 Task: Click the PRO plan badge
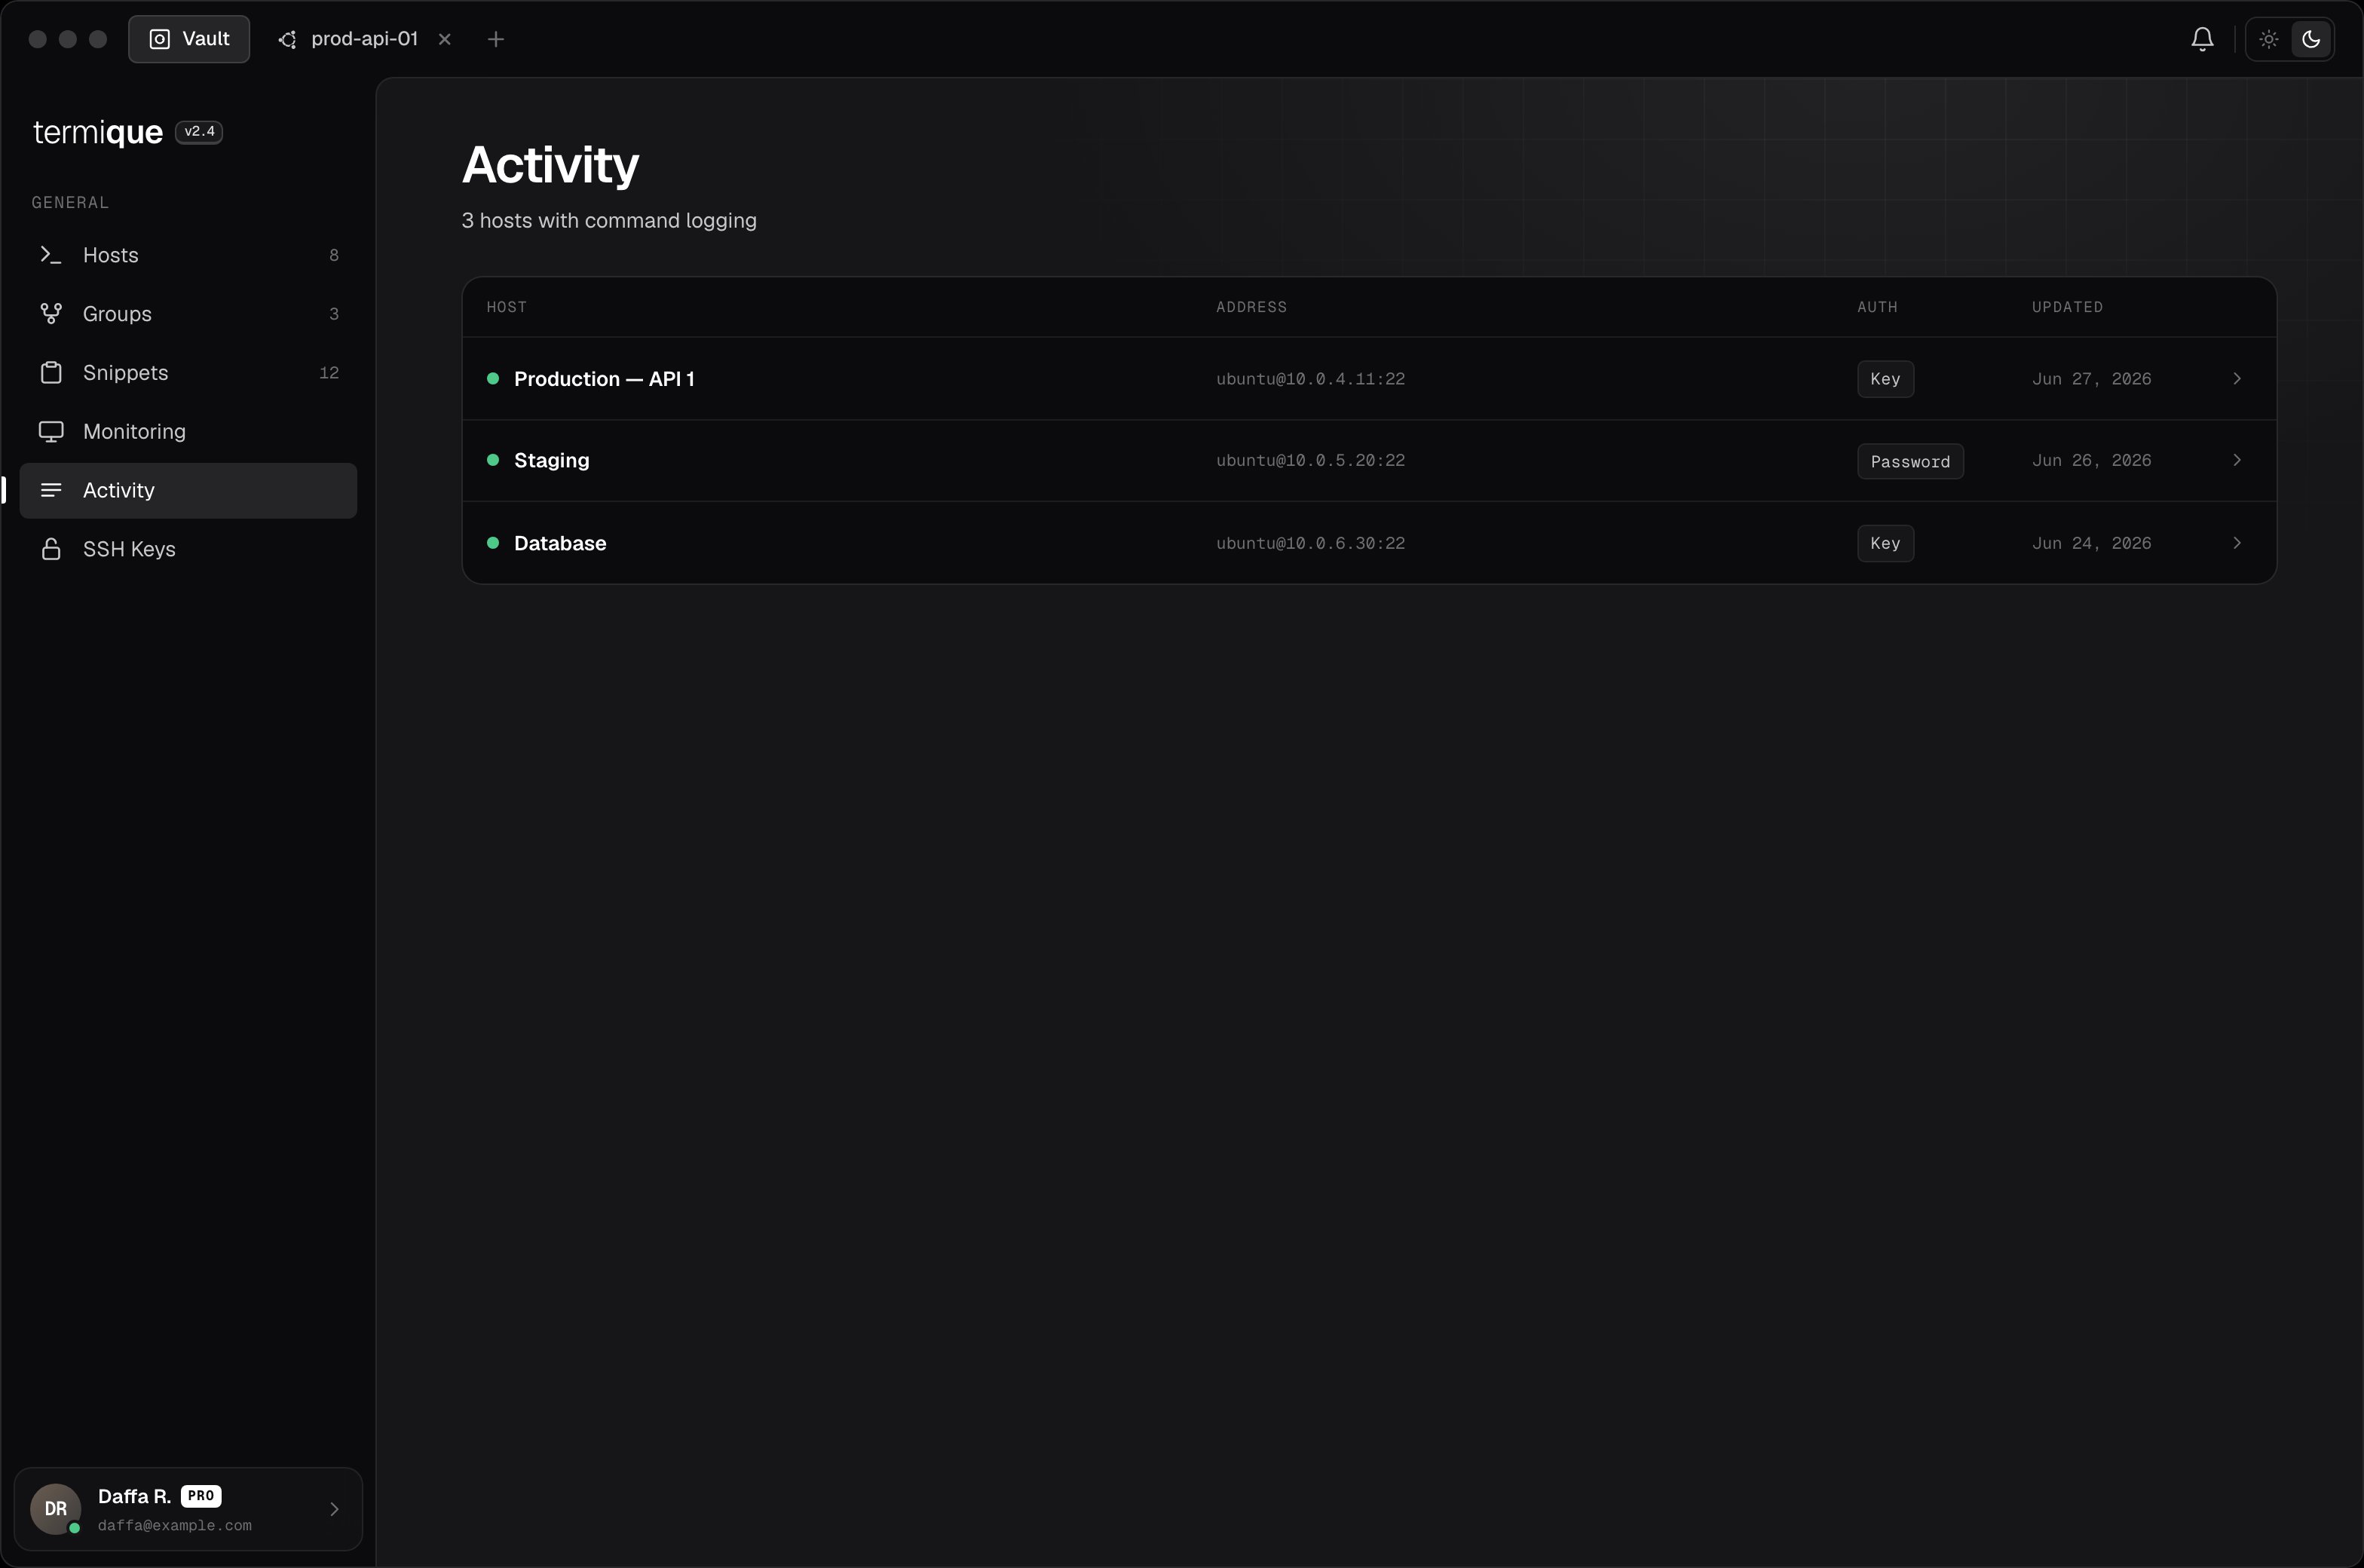click(201, 1496)
